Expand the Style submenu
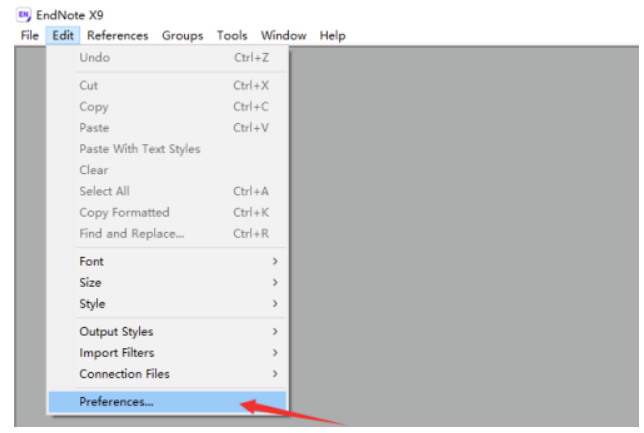 pos(168,304)
